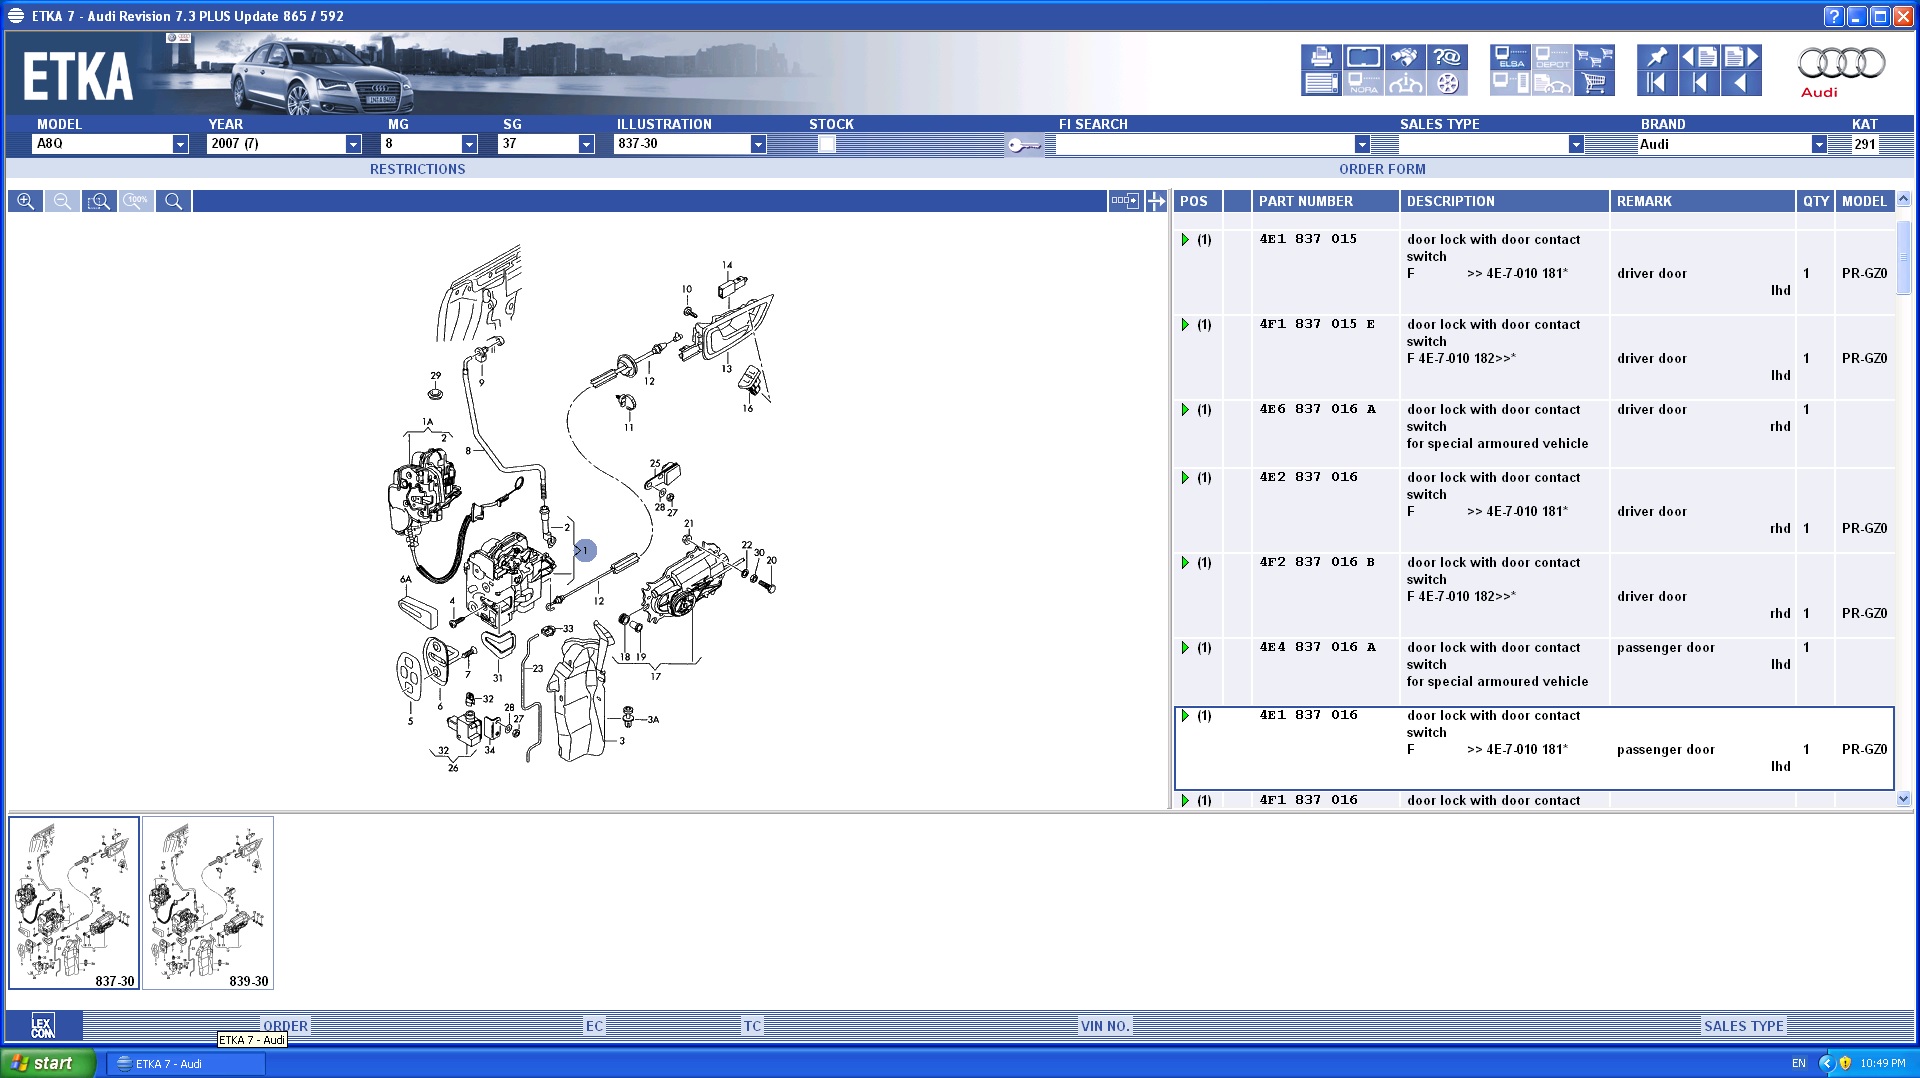Open the ELSA link icon
The width and height of the screenshot is (1920, 1078).
click(x=1510, y=57)
